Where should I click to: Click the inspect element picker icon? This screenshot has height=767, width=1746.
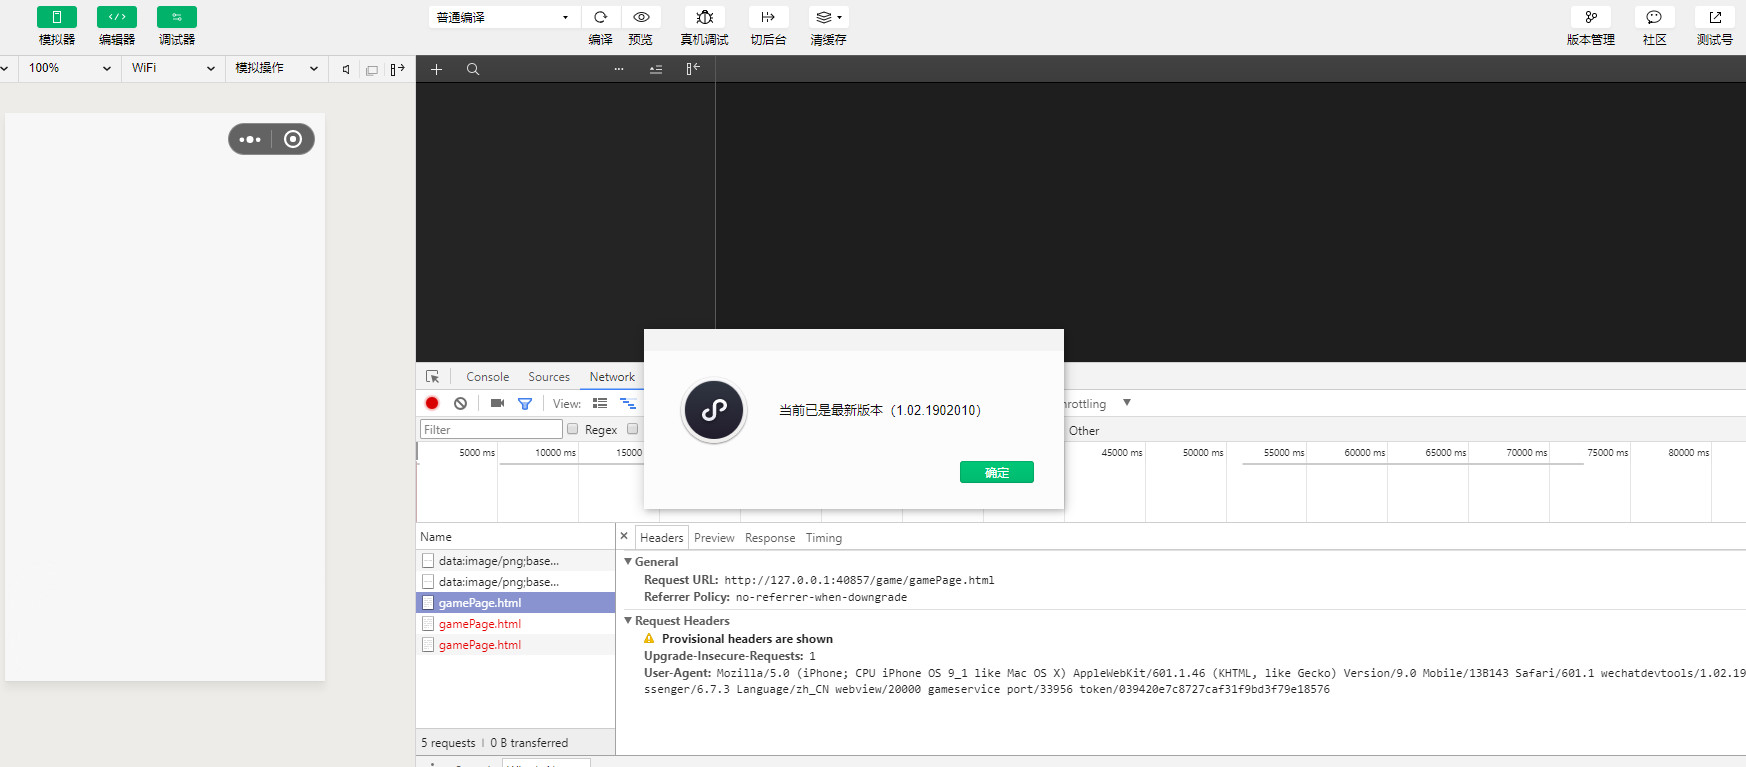[433, 377]
